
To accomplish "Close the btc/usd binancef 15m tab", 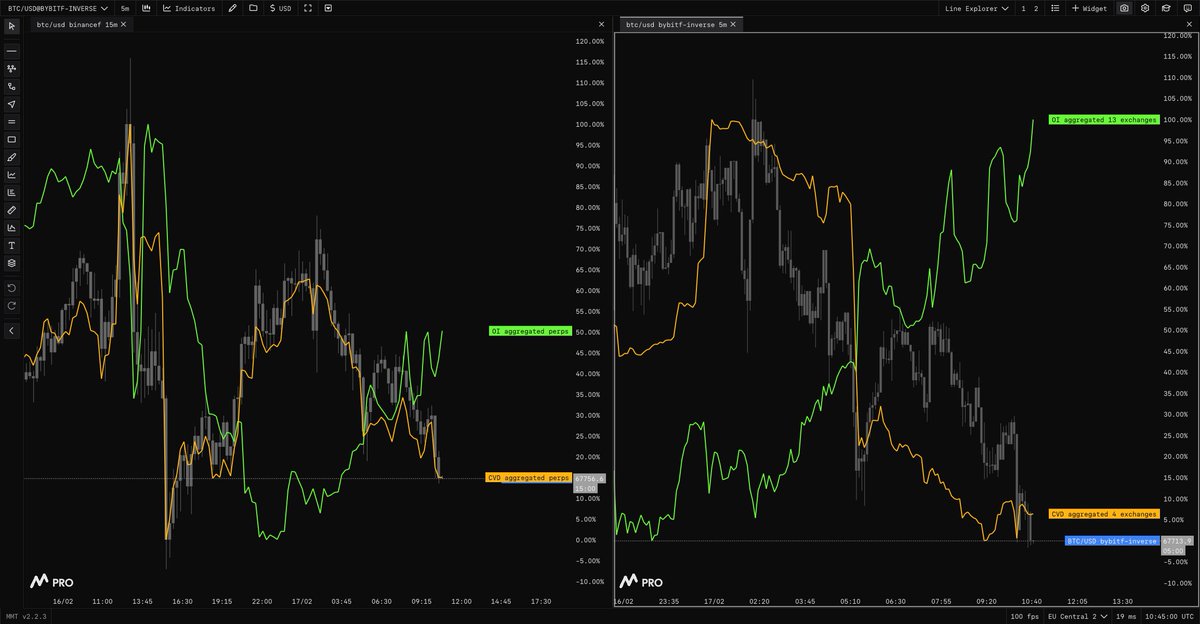I will [x=123, y=24].
